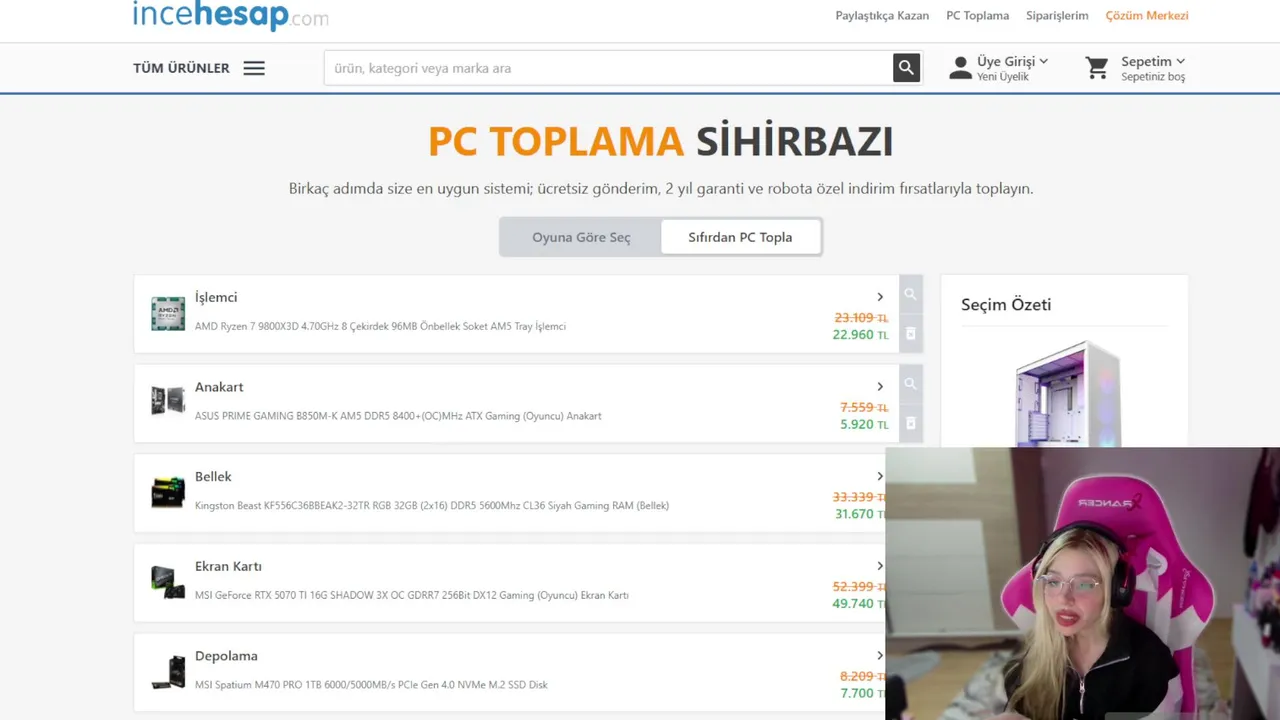Image resolution: width=1280 pixels, height=720 pixels.
Task: Expand the İşlemci row chevron
Action: 880,297
